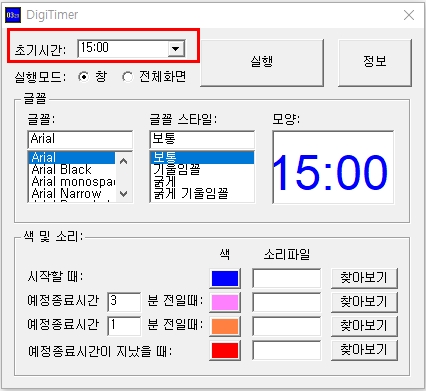Image resolution: width=426 pixels, height=391 pixels.
Task: Click the 지났을 때 sound file field
Action: click(x=287, y=351)
